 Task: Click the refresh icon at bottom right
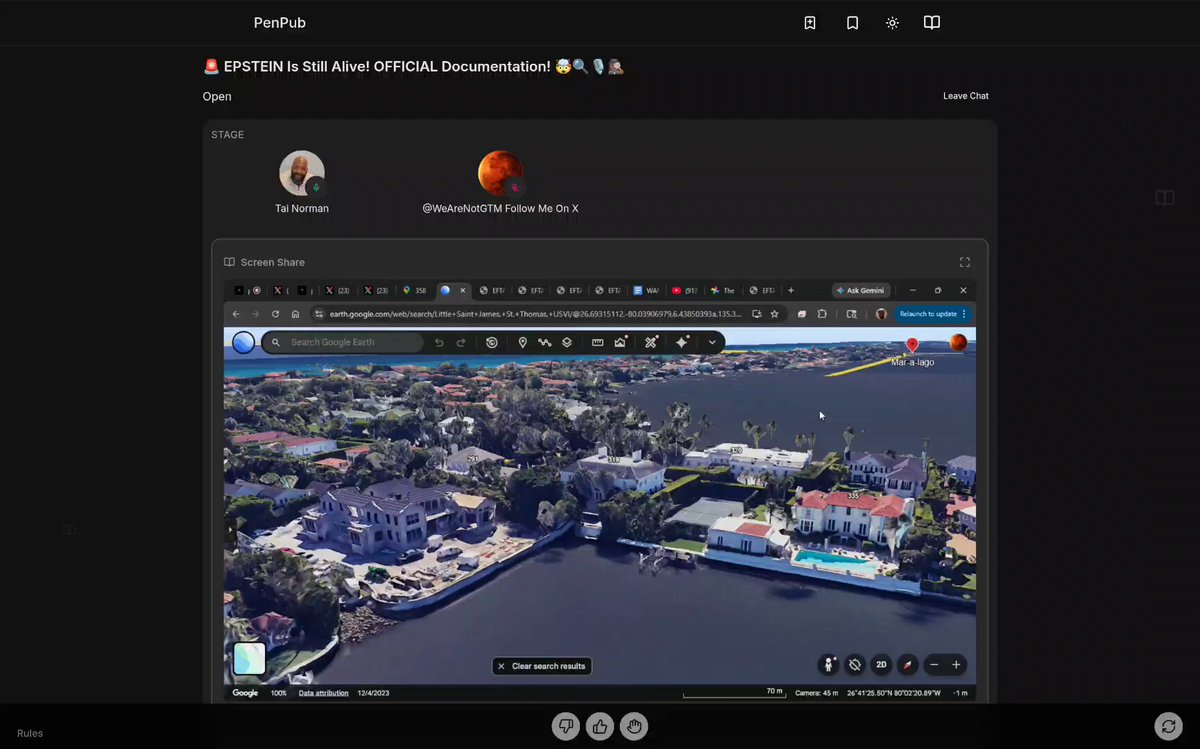coord(1167,727)
